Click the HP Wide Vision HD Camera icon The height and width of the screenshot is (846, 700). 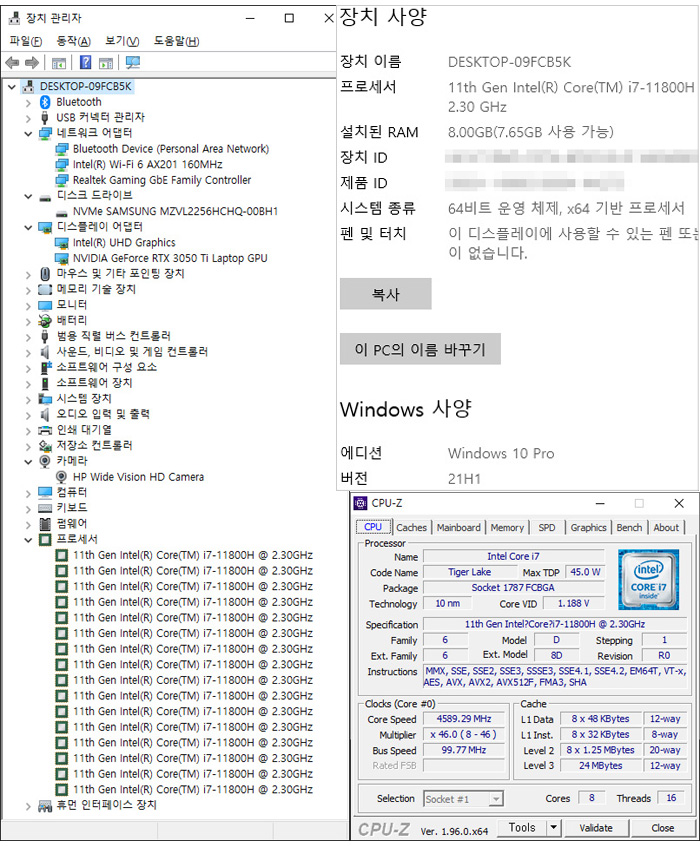[62, 477]
